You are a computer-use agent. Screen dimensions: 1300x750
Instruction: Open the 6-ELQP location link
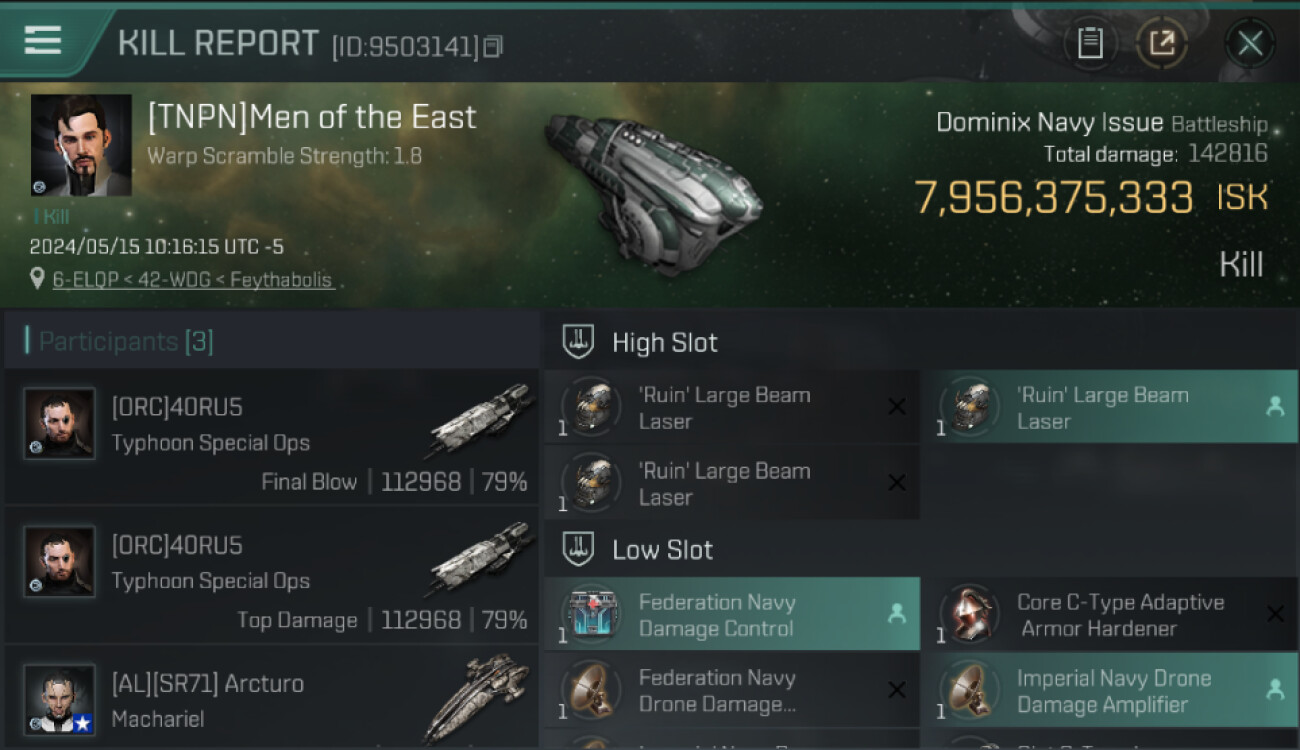(x=193, y=280)
